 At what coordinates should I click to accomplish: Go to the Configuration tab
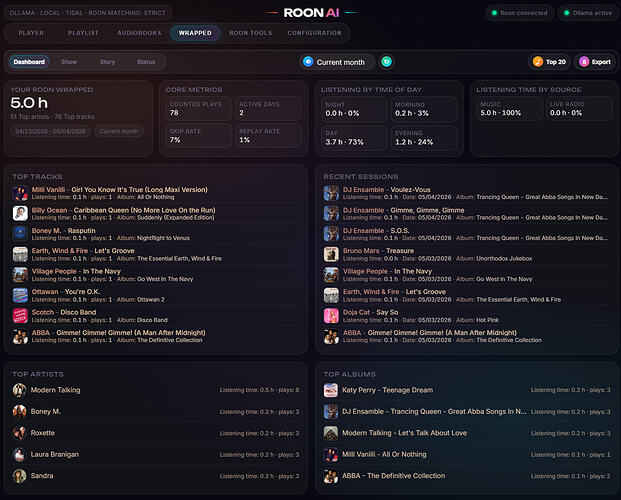314,33
